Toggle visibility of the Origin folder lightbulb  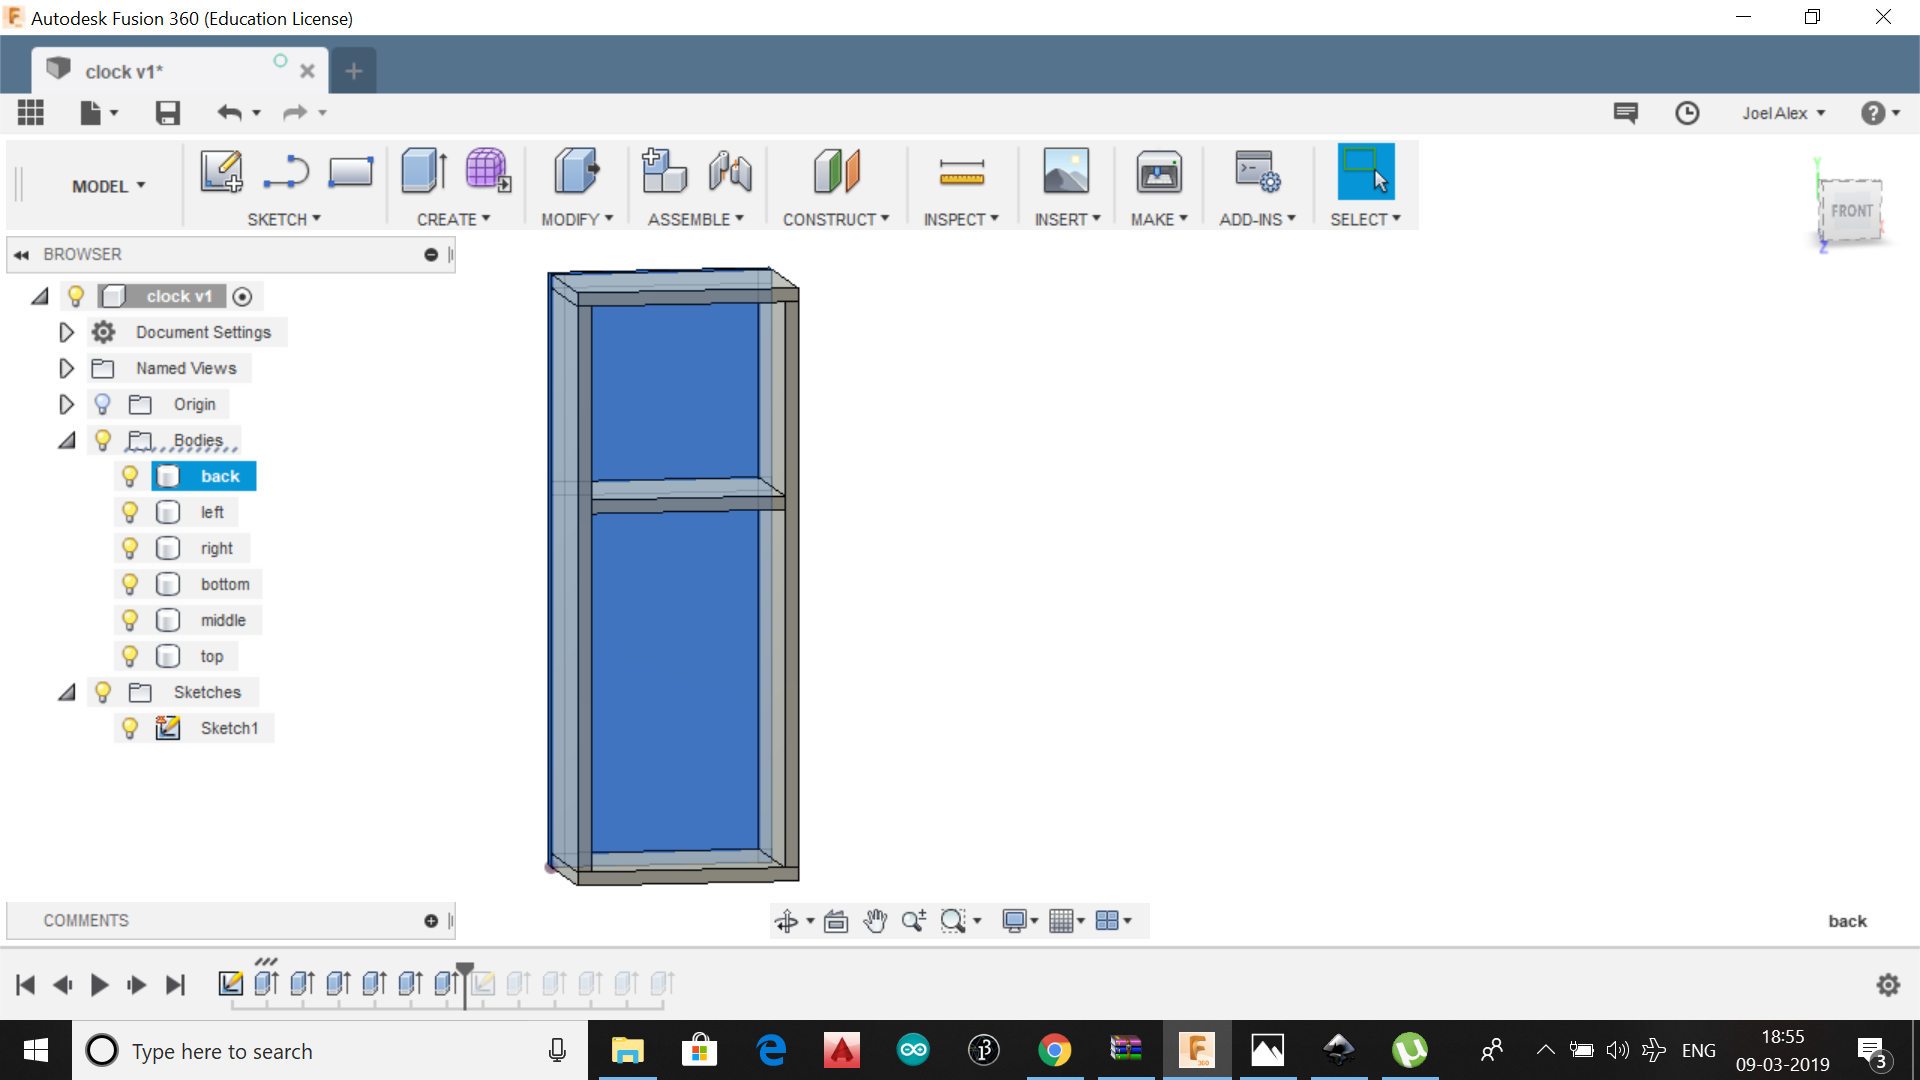coord(102,404)
